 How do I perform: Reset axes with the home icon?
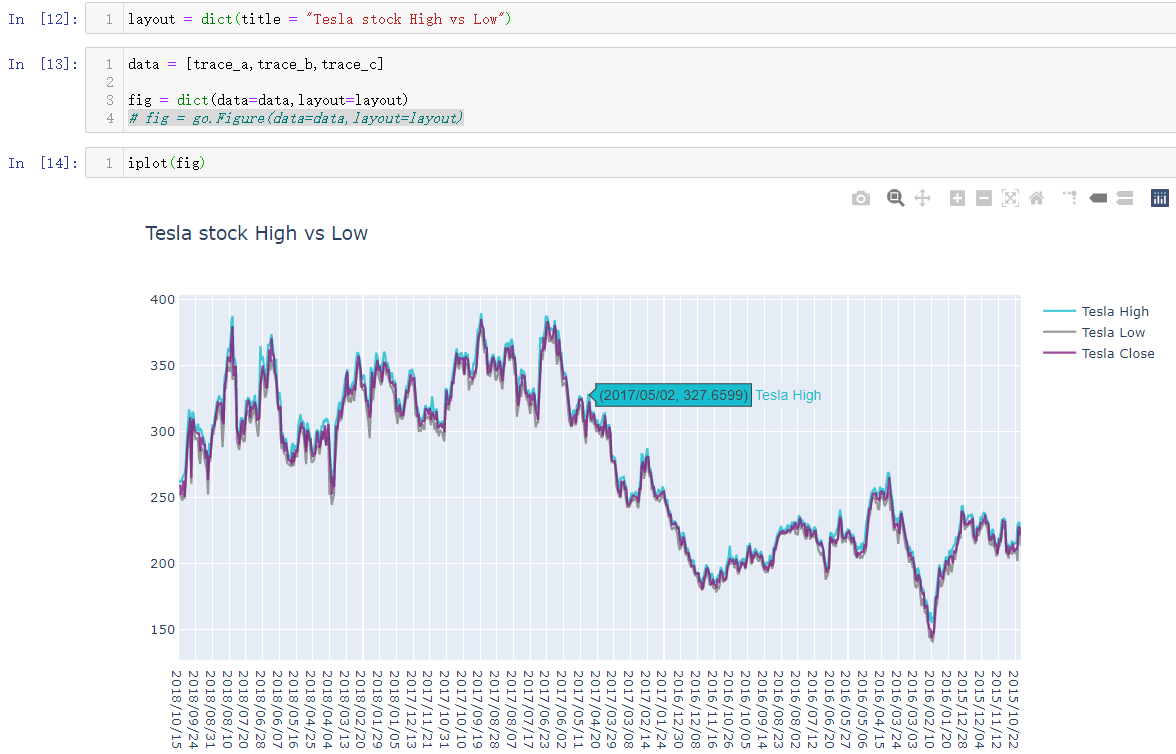1036,198
